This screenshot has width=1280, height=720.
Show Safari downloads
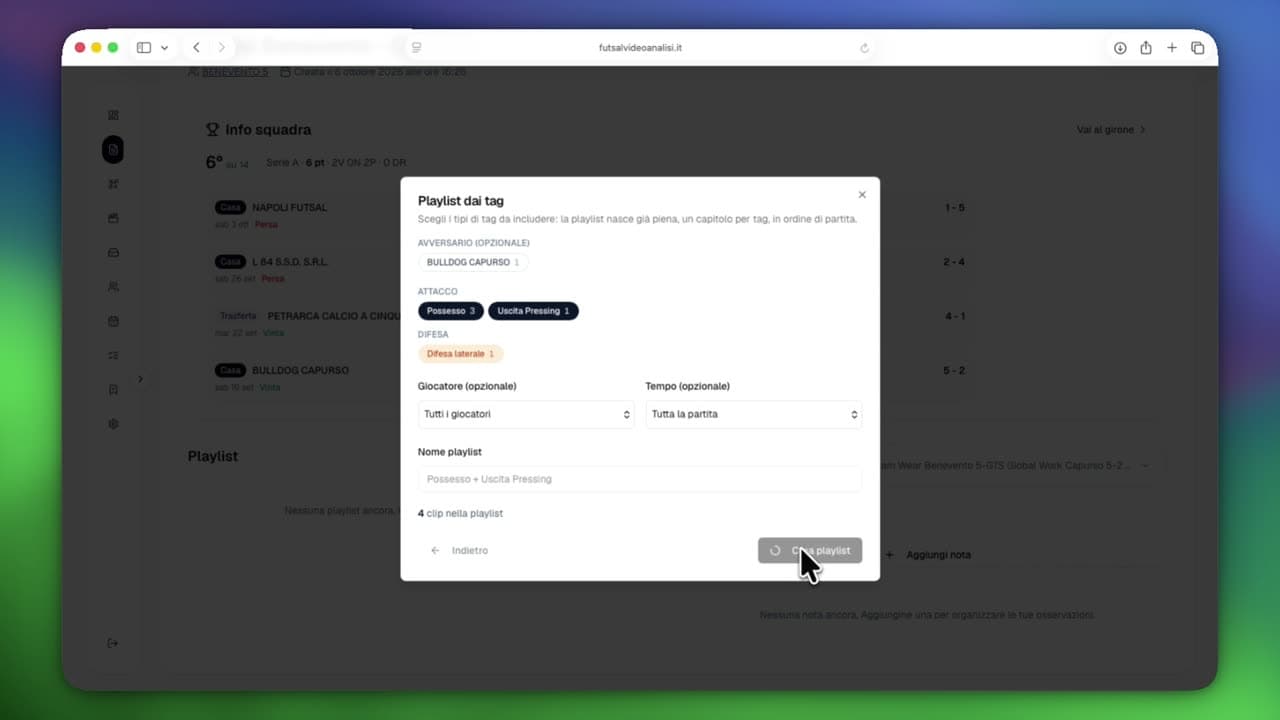(x=1120, y=48)
